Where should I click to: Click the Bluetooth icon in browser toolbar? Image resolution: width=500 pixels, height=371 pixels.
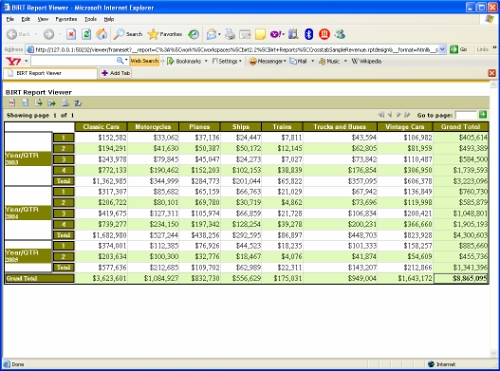point(309,34)
